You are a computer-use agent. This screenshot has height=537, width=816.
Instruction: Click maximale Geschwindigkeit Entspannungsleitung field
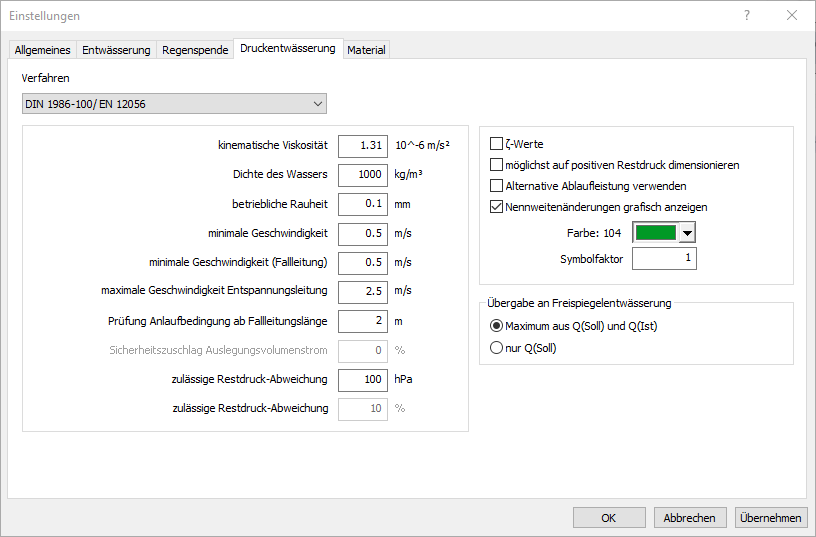click(363, 292)
